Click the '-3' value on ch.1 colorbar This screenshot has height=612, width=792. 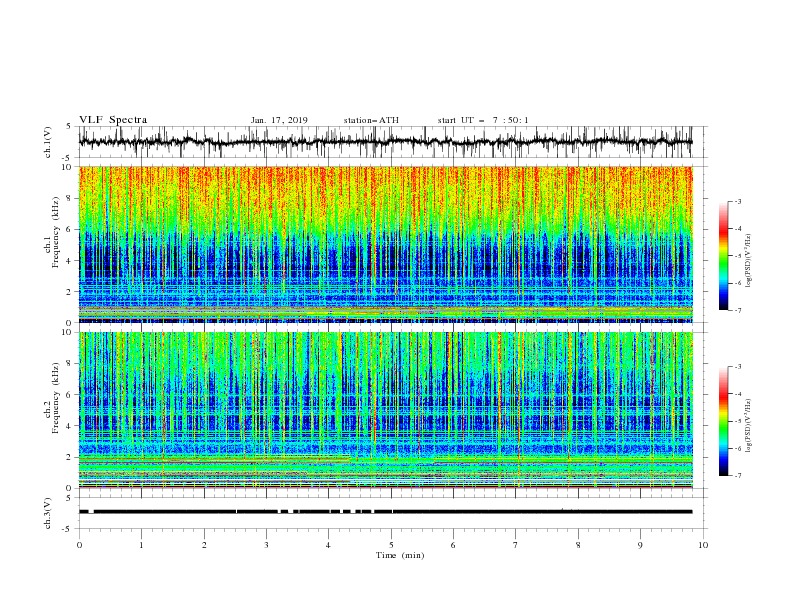tap(737, 201)
